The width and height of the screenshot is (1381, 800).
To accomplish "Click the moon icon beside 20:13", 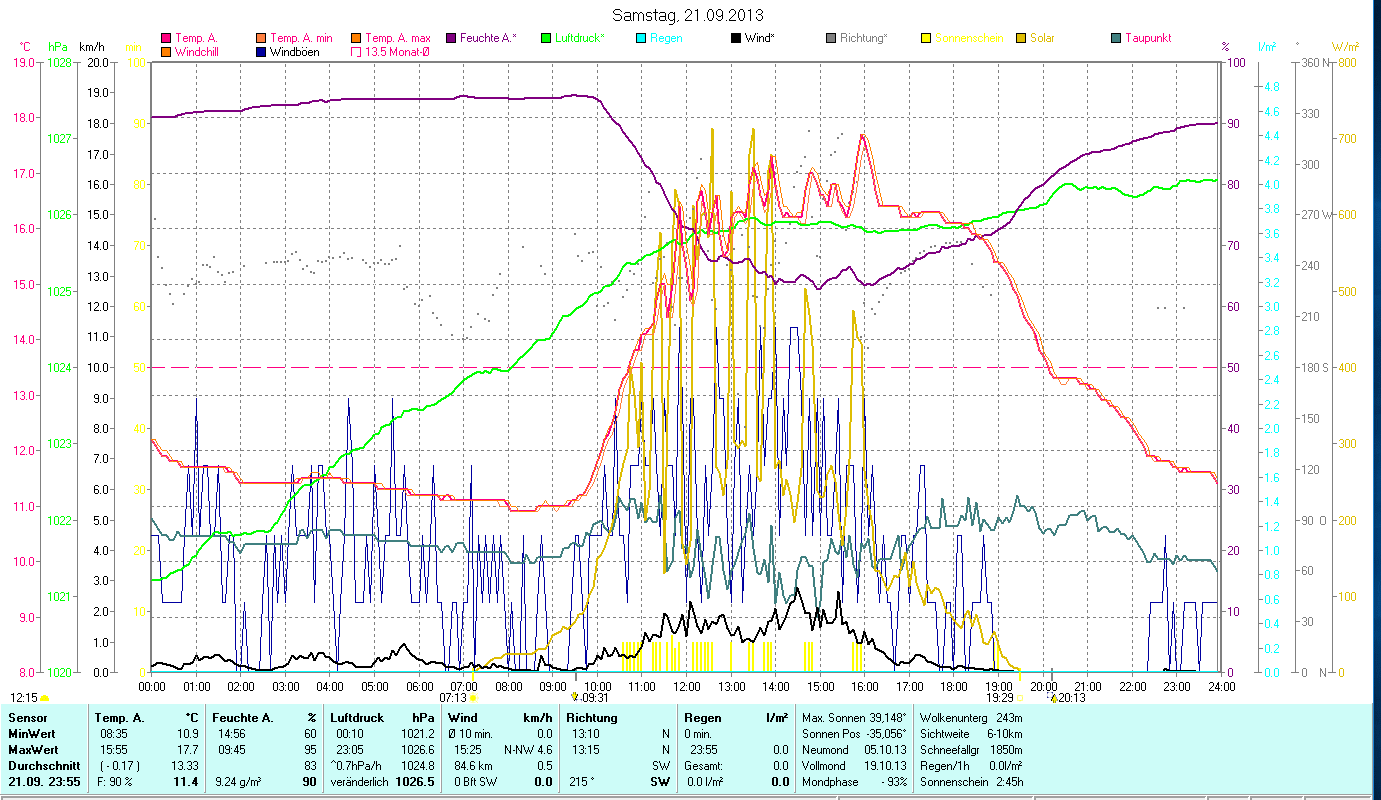I will 1053,698.
